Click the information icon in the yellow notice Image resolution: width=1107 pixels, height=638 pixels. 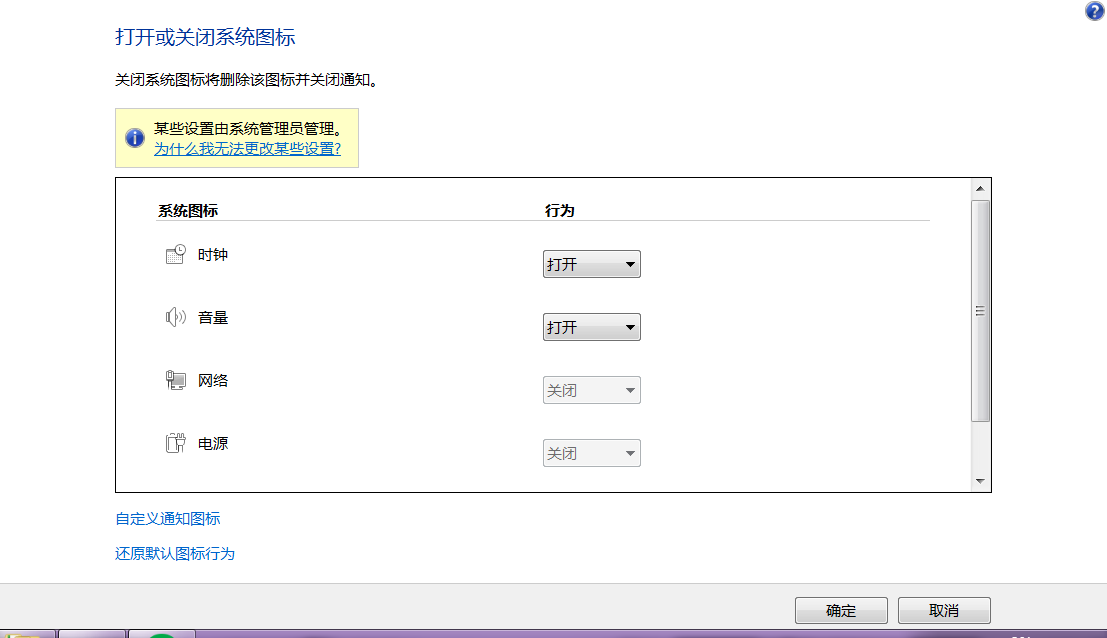click(x=135, y=138)
